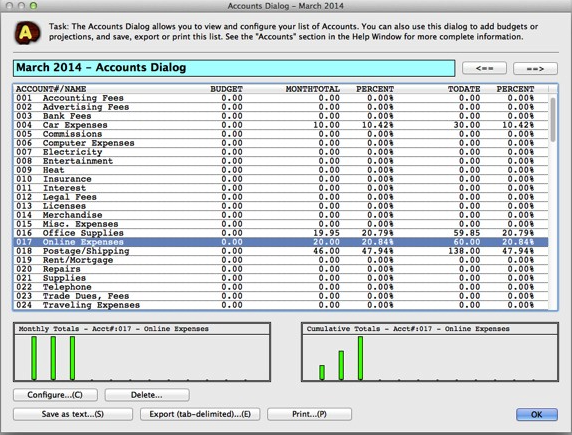The width and height of the screenshot is (572, 435).
Task: Open the Configure...(C) dialog
Action: pos(55,395)
